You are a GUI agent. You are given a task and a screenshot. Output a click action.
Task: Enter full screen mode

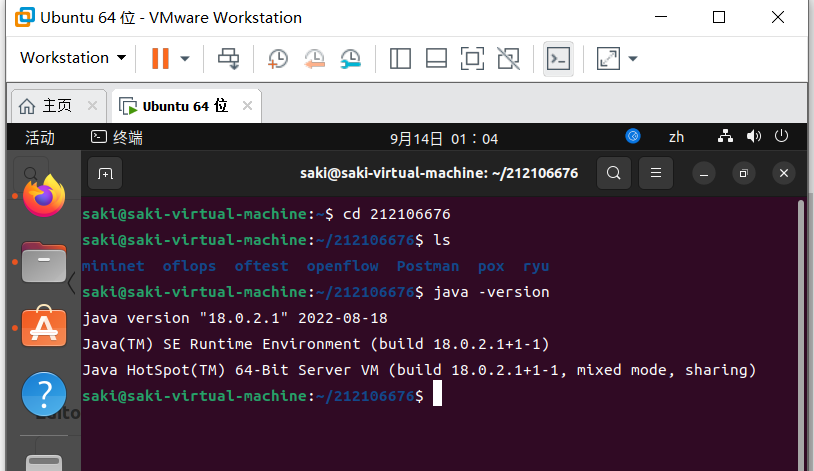472,58
